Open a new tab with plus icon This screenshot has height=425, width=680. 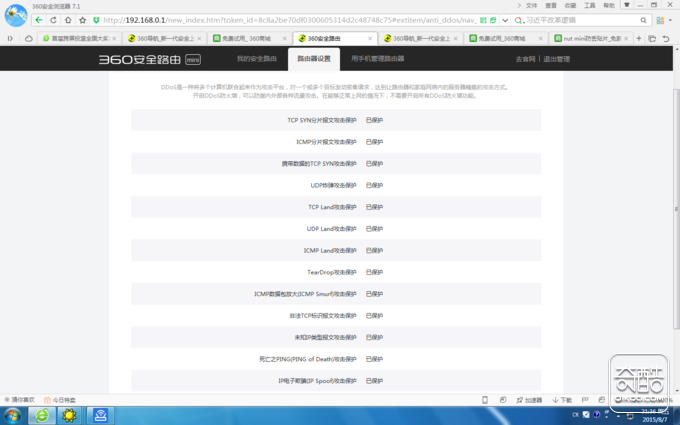click(x=638, y=39)
